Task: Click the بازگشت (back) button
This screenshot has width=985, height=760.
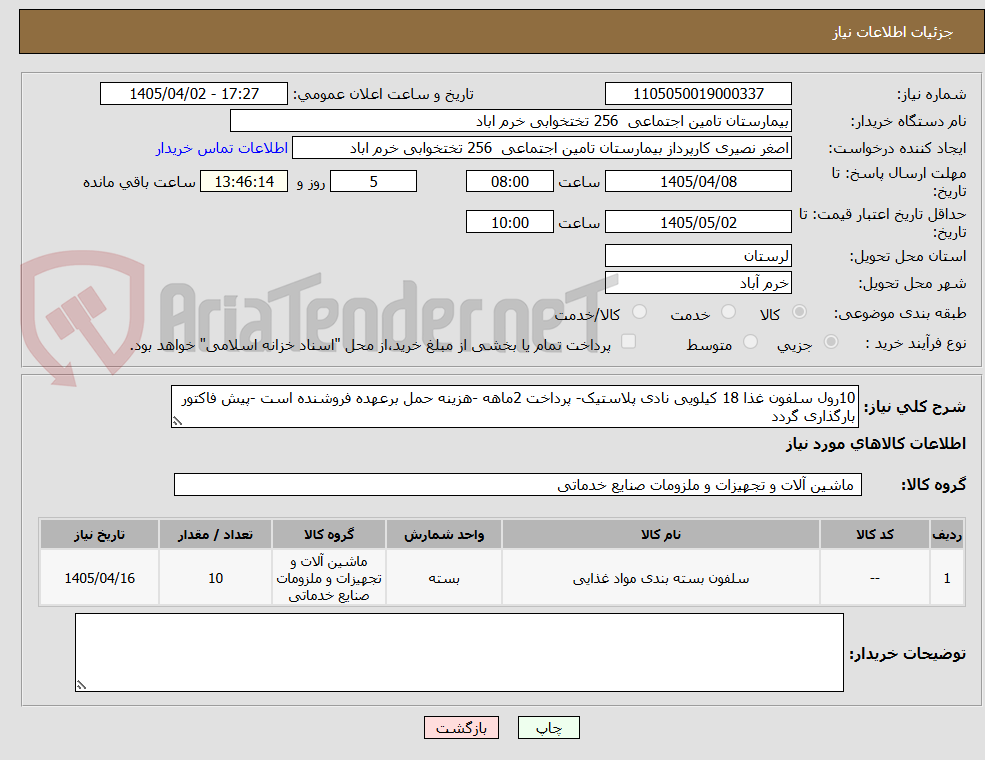Action: 461,727
